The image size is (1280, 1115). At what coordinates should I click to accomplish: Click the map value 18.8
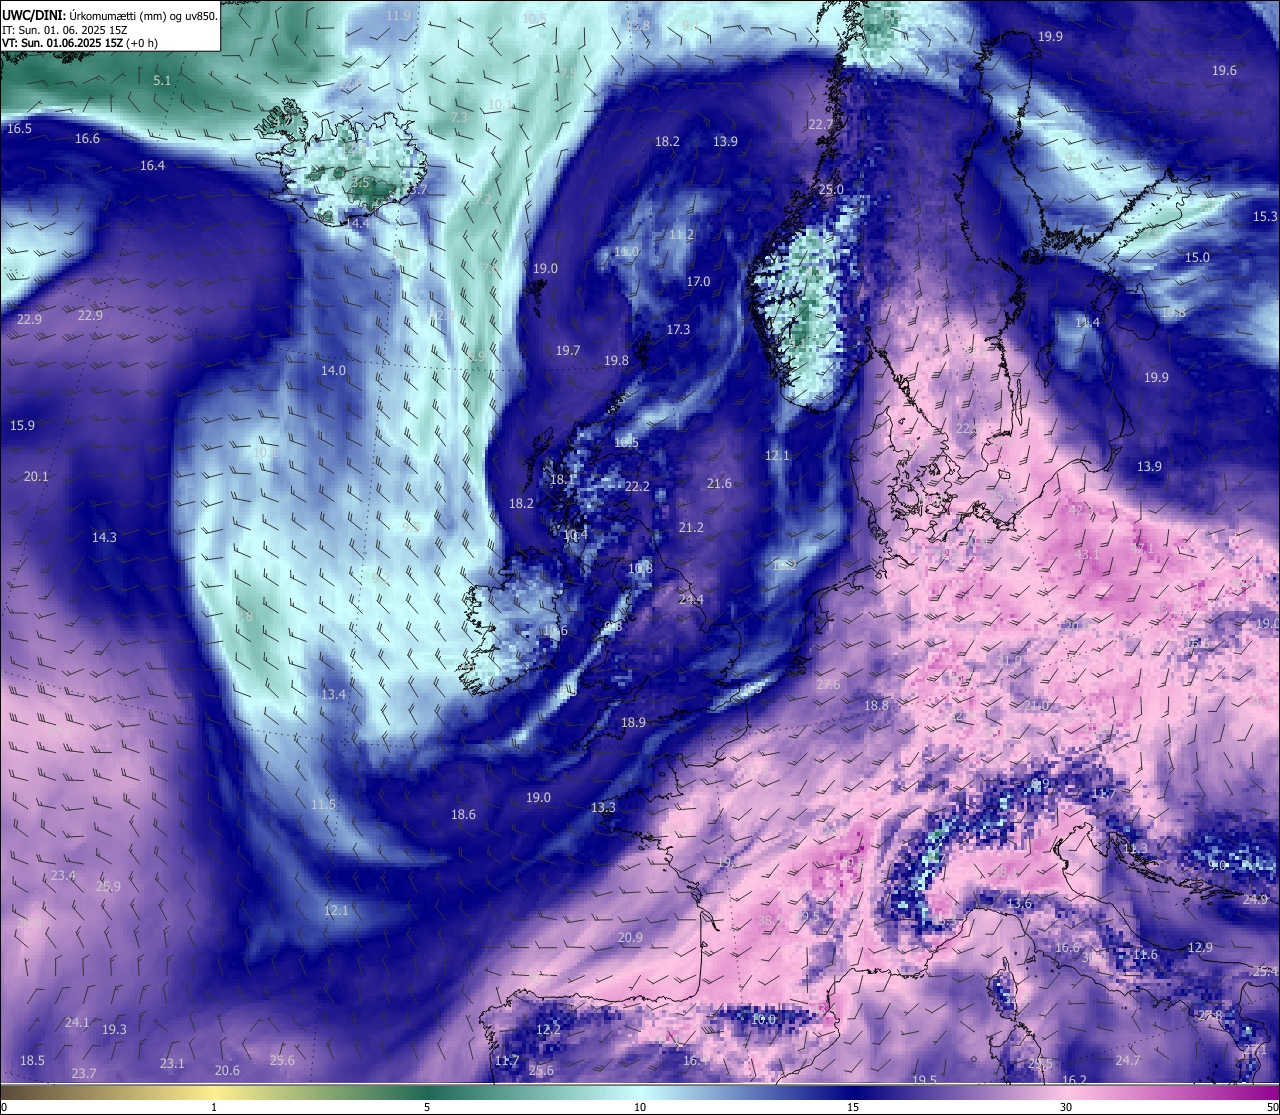point(876,705)
